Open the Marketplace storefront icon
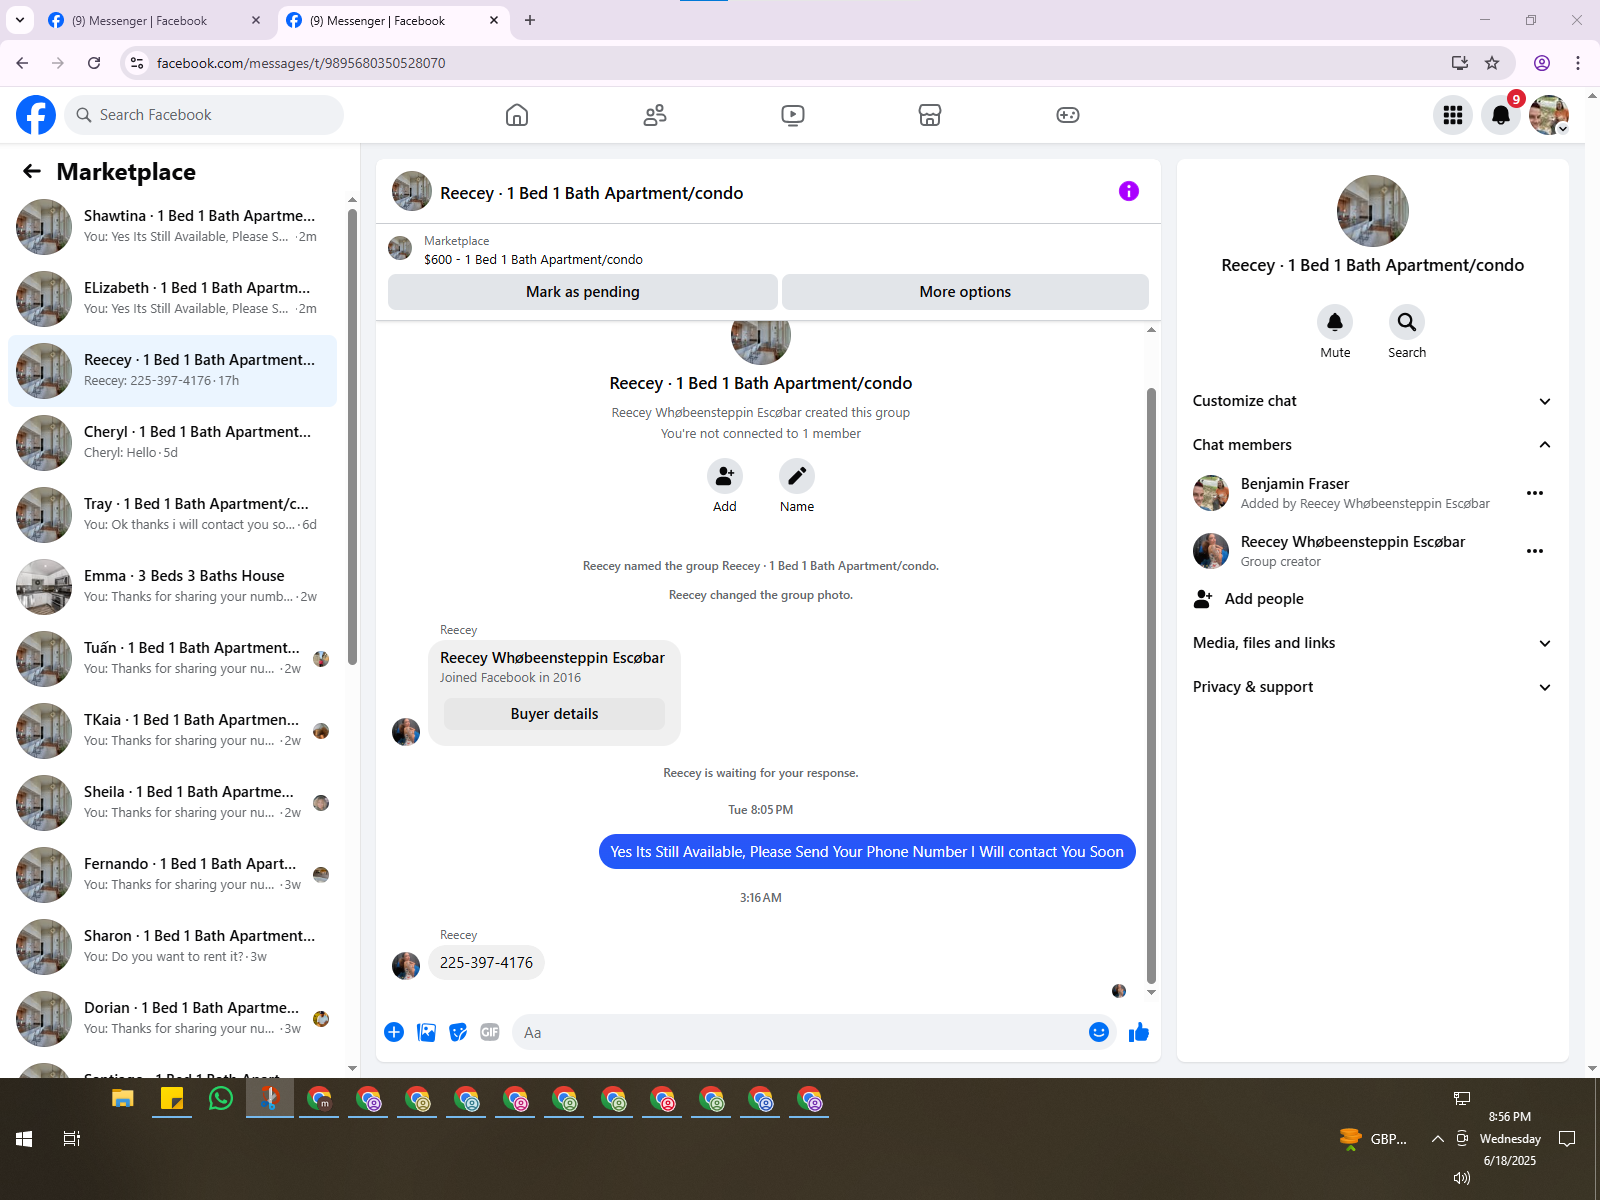The width and height of the screenshot is (1600, 1200). pyautogui.click(x=930, y=115)
